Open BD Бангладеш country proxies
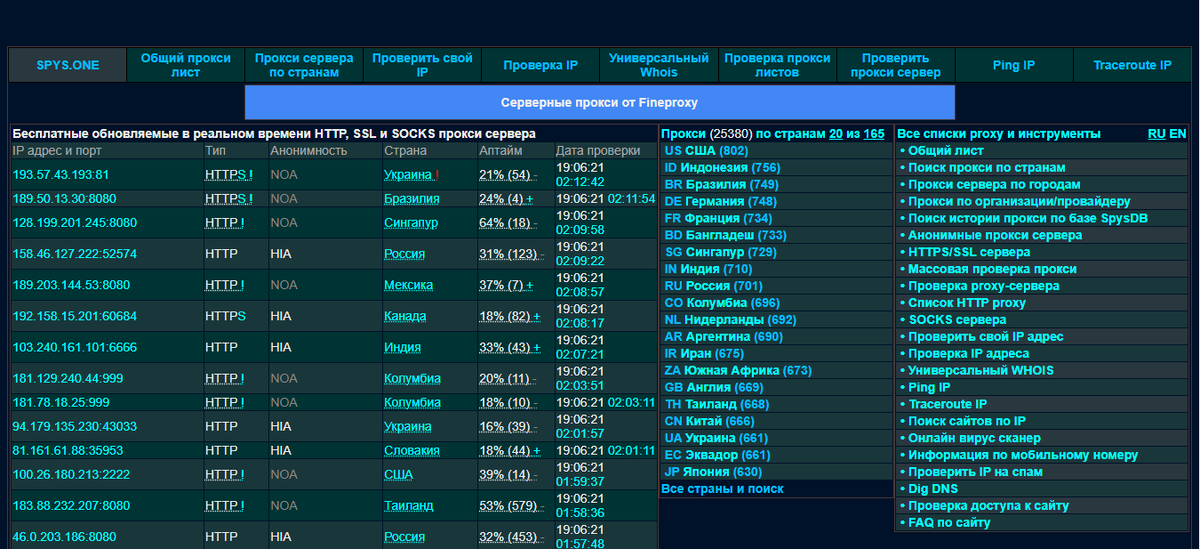Screen dimensions: 1200x549 725,235
